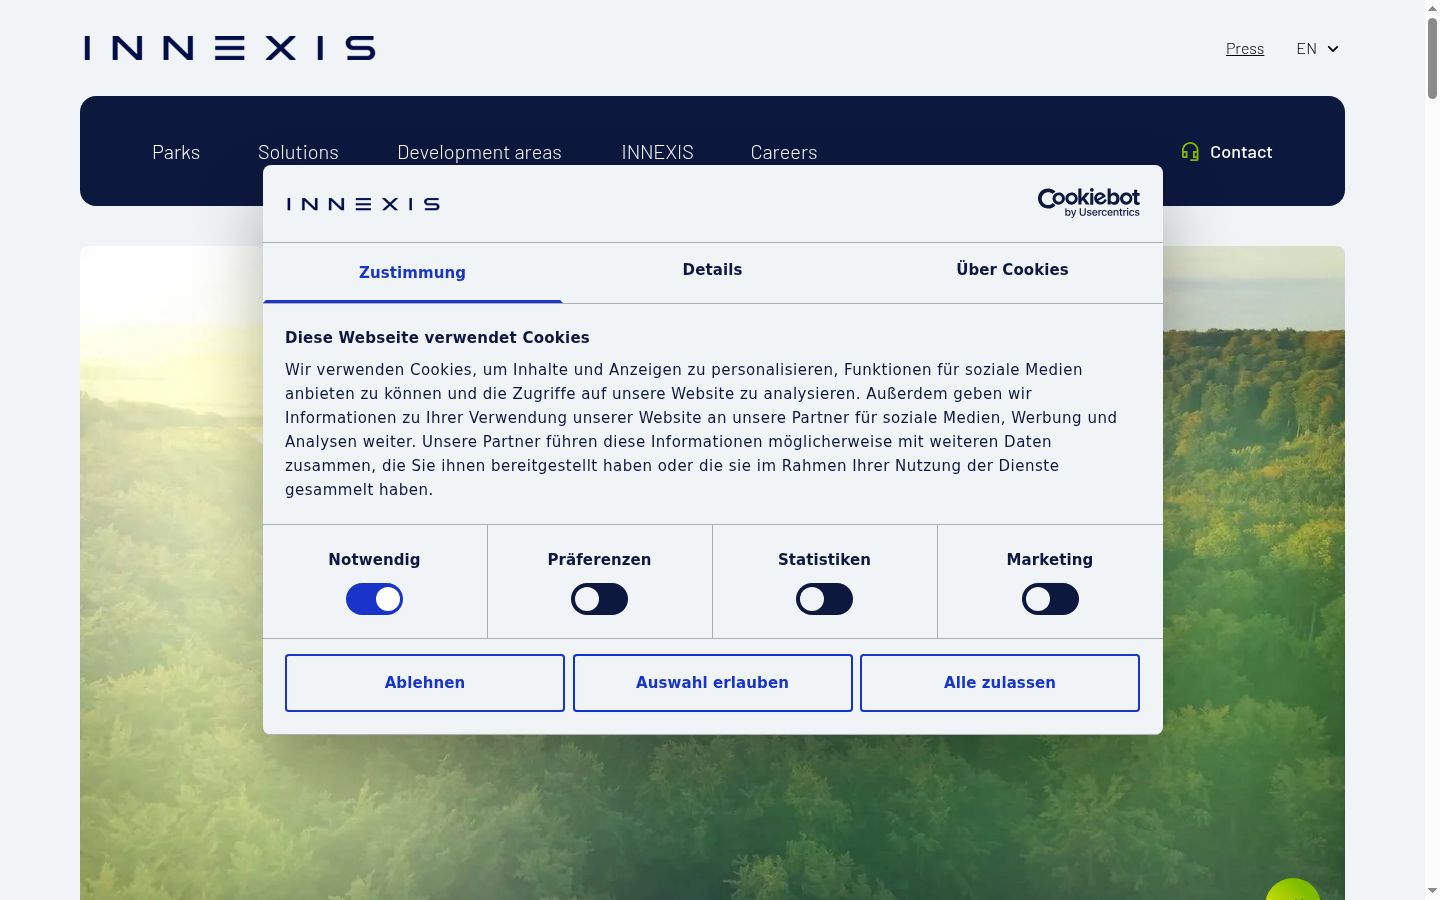The image size is (1440, 900).
Task: Click the heading 'Diese Webseite verwendet Cookies'
Action: [437, 338]
